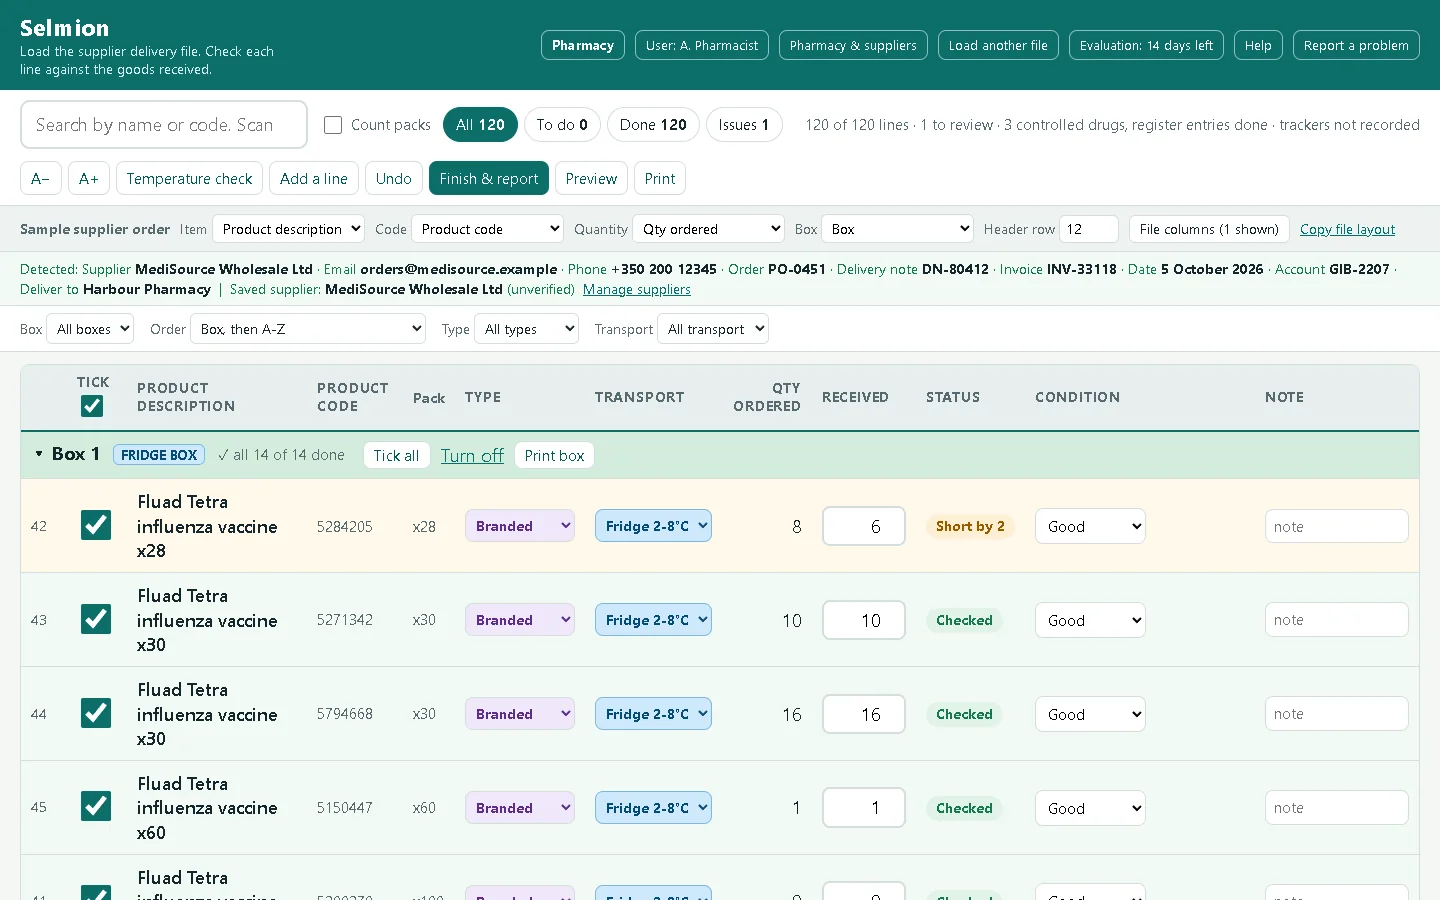Open Condition dropdown for line 43
1440x900 pixels.
pyautogui.click(x=1090, y=620)
